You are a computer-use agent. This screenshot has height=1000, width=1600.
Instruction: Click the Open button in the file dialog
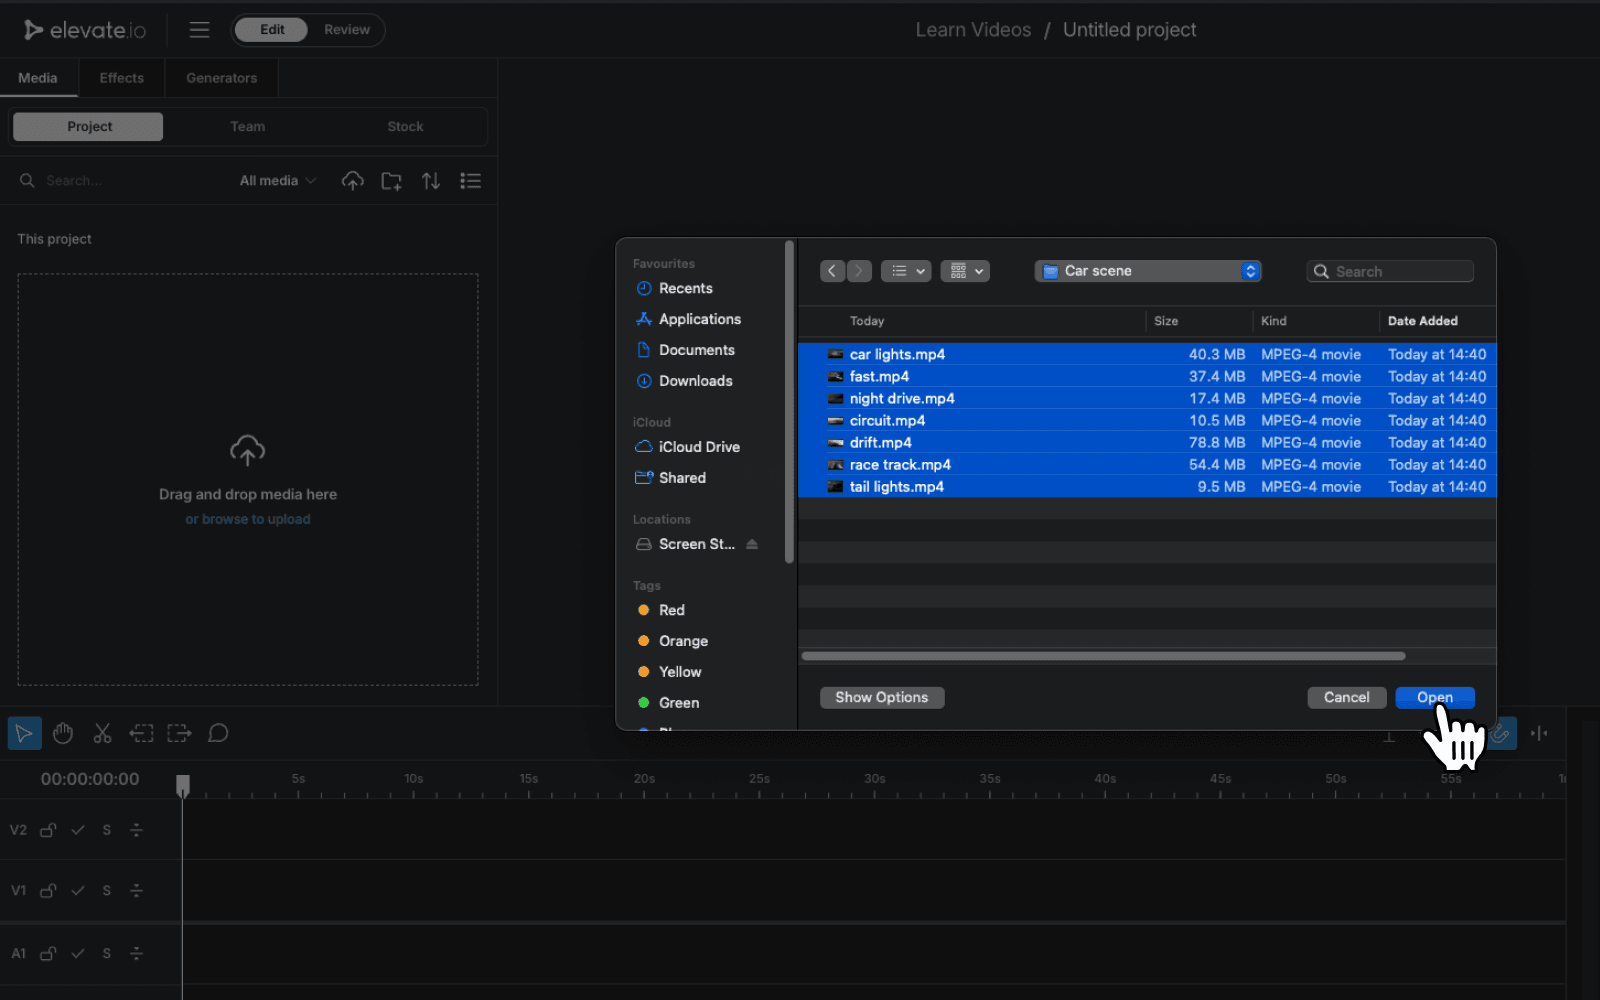[1435, 698]
